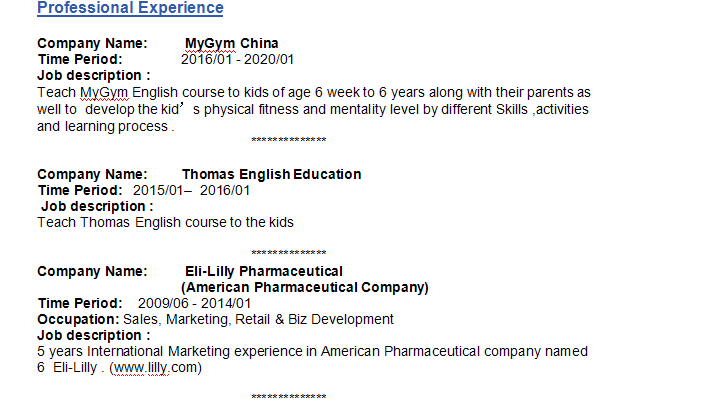Click the 5 years International Marketing sentence
Viewport: 717px width, 403px height.
pyautogui.click(x=312, y=352)
